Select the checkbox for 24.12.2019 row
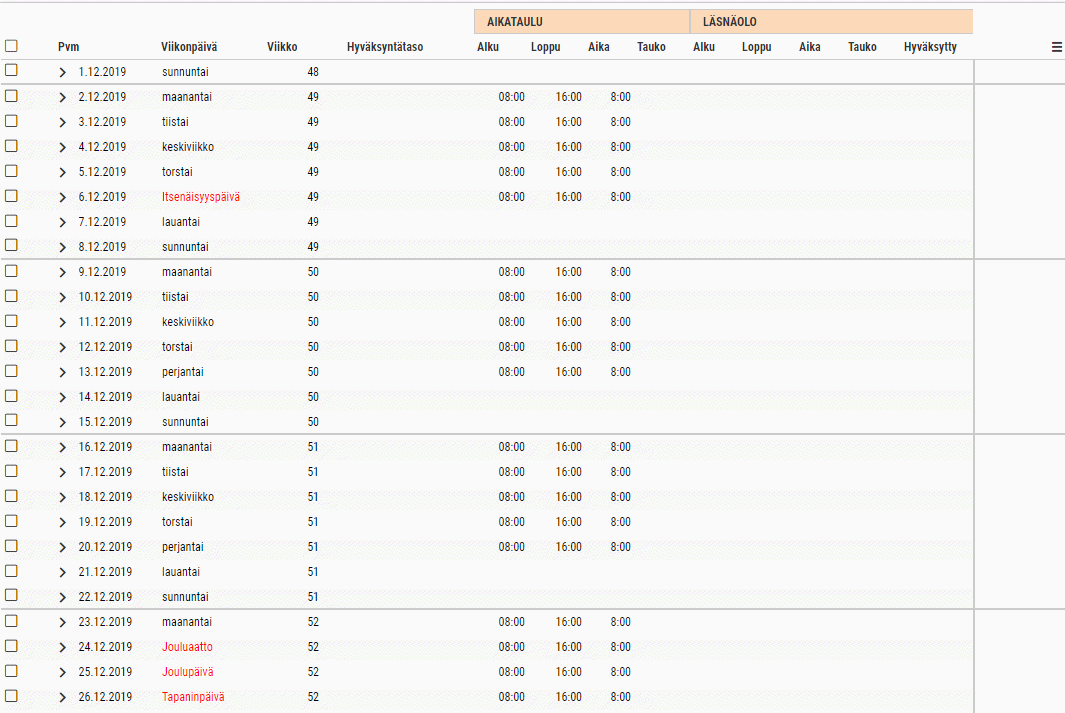 [x=12, y=646]
